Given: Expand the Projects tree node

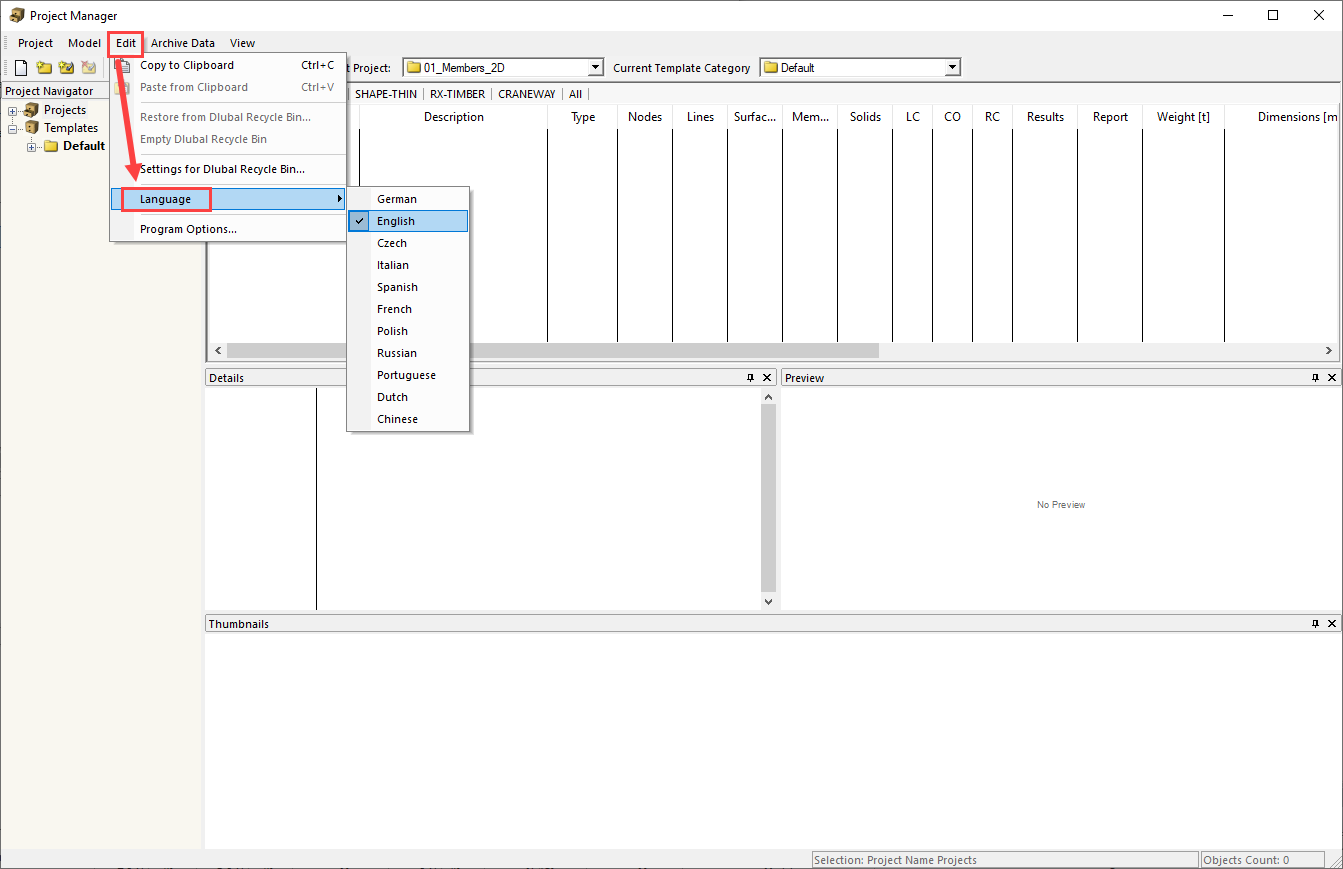Looking at the screenshot, I should (13, 110).
